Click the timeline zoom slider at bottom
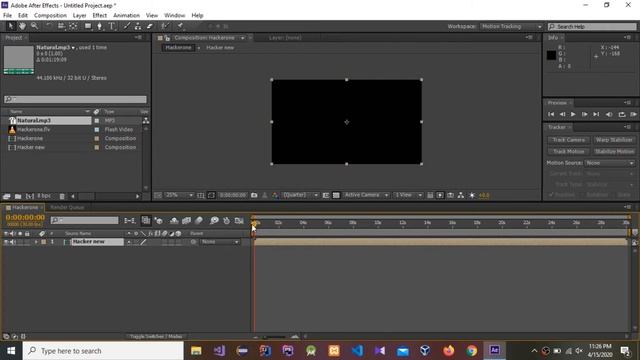 (x=275, y=337)
